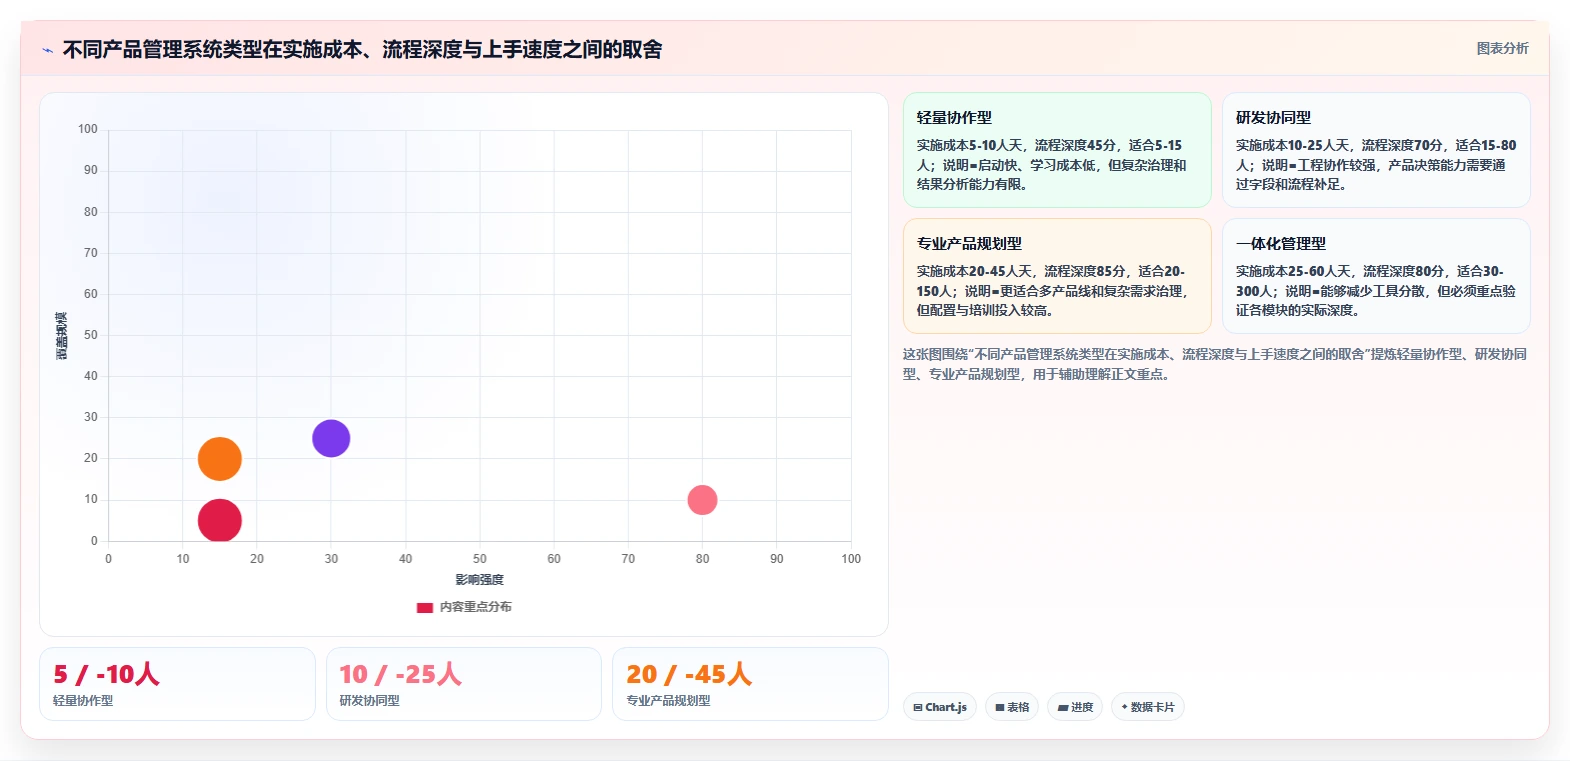Screen dimensions: 1570x761
Task: Click the lightning icon beside the title
Action: click(x=47, y=50)
